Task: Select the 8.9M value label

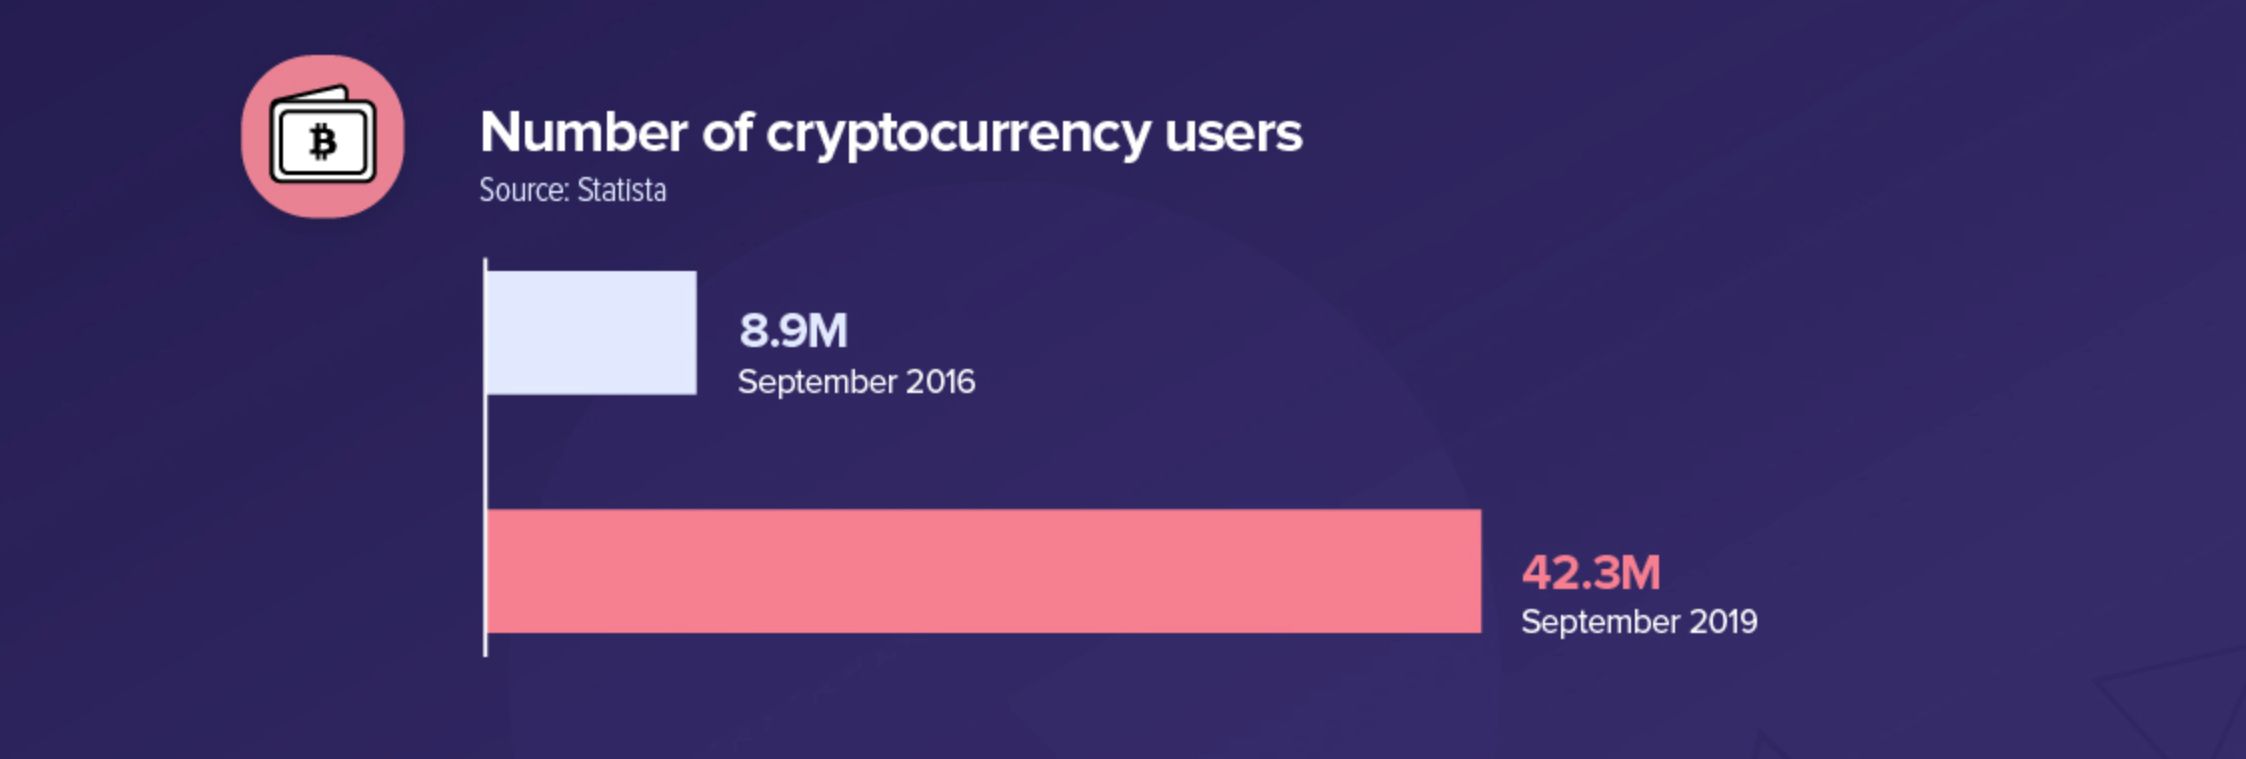Action: pyautogui.click(x=793, y=330)
